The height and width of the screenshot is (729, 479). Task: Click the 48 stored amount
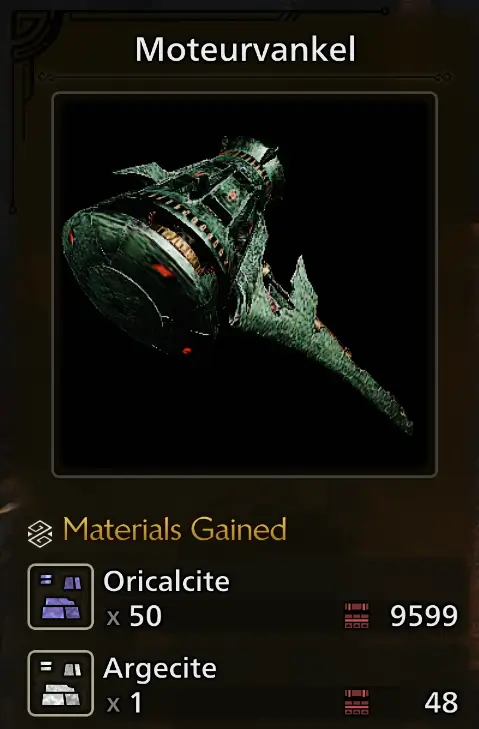coord(441,702)
